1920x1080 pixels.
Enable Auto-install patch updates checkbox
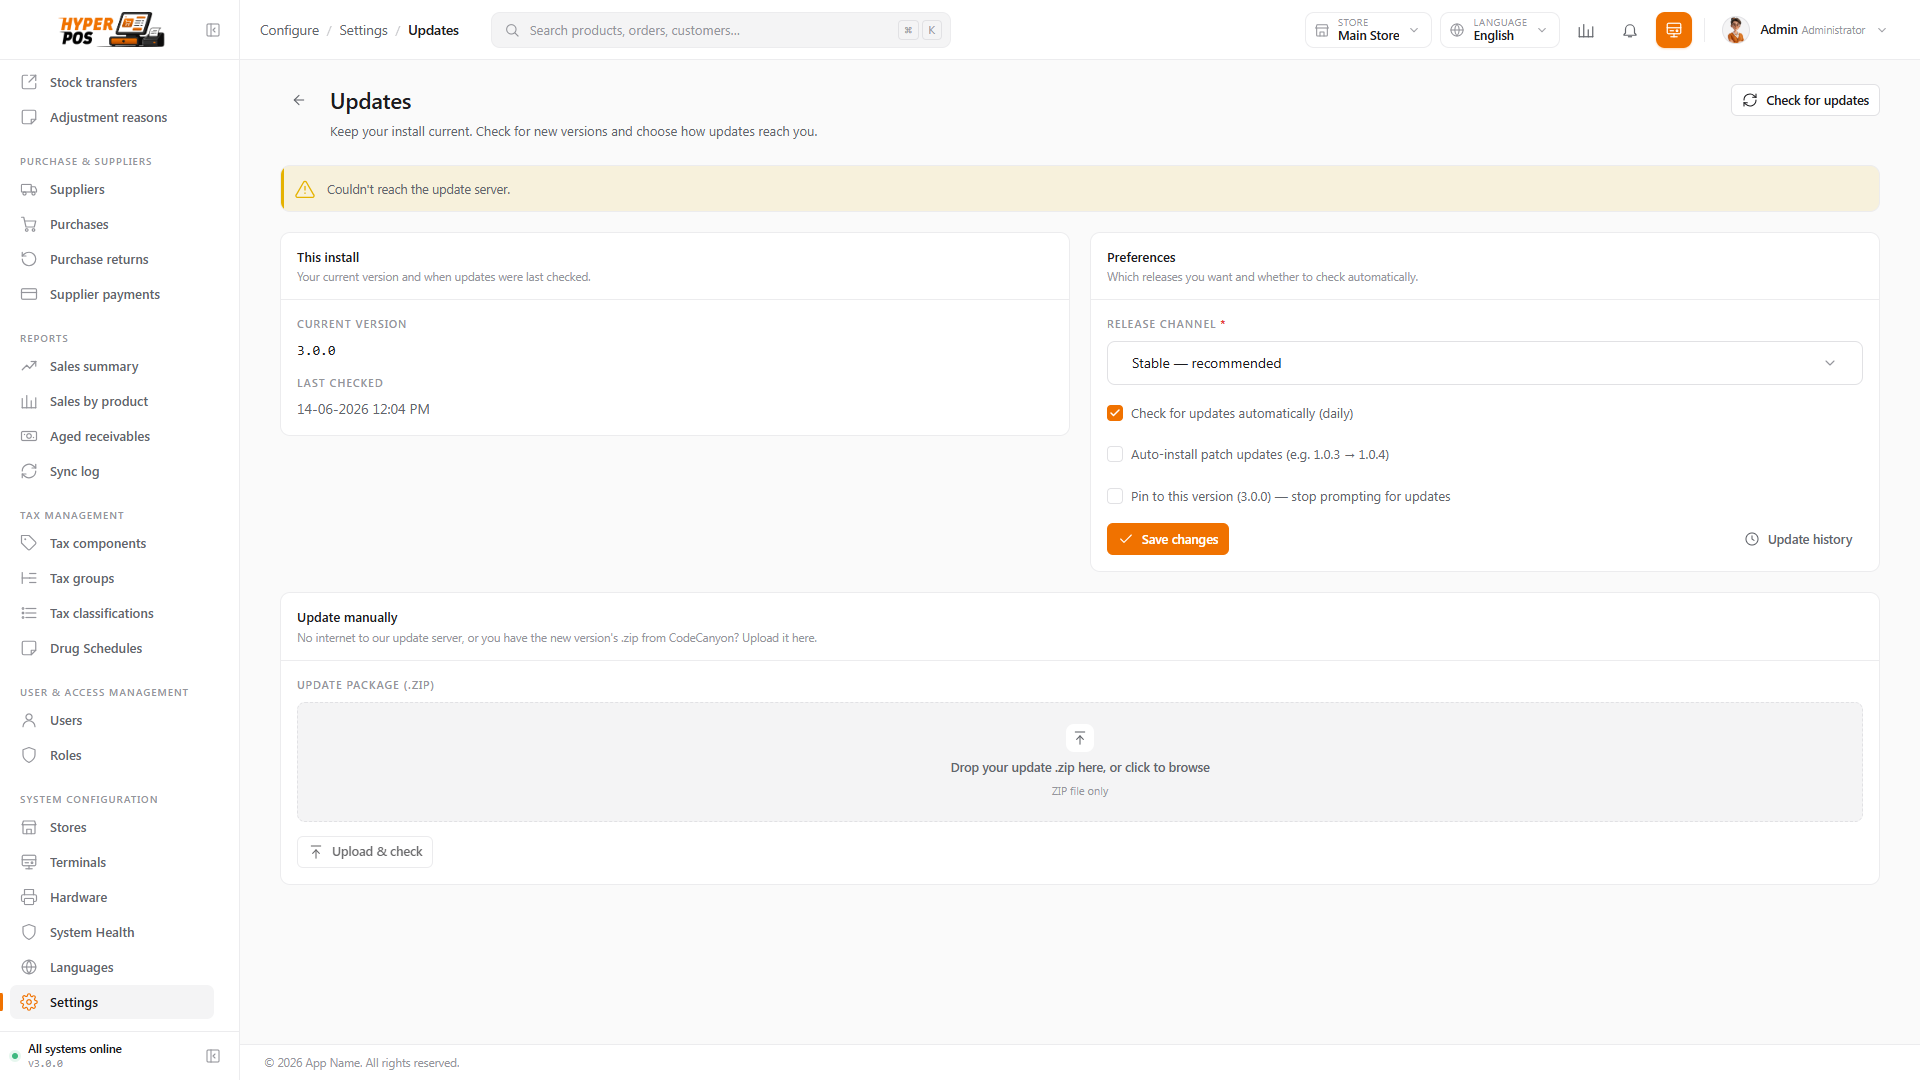tap(1115, 454)
